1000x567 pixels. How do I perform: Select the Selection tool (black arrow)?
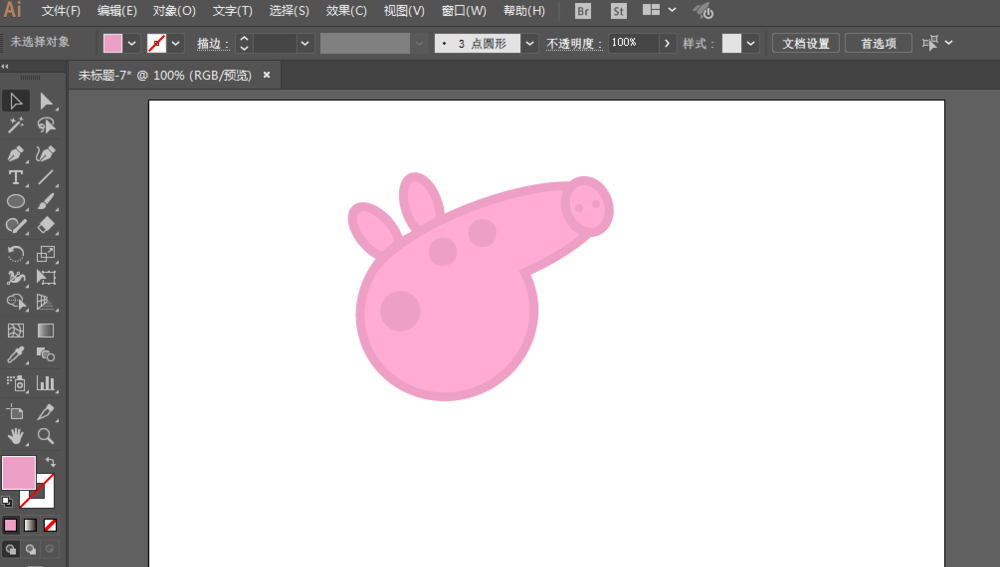[x=16, y=101]
